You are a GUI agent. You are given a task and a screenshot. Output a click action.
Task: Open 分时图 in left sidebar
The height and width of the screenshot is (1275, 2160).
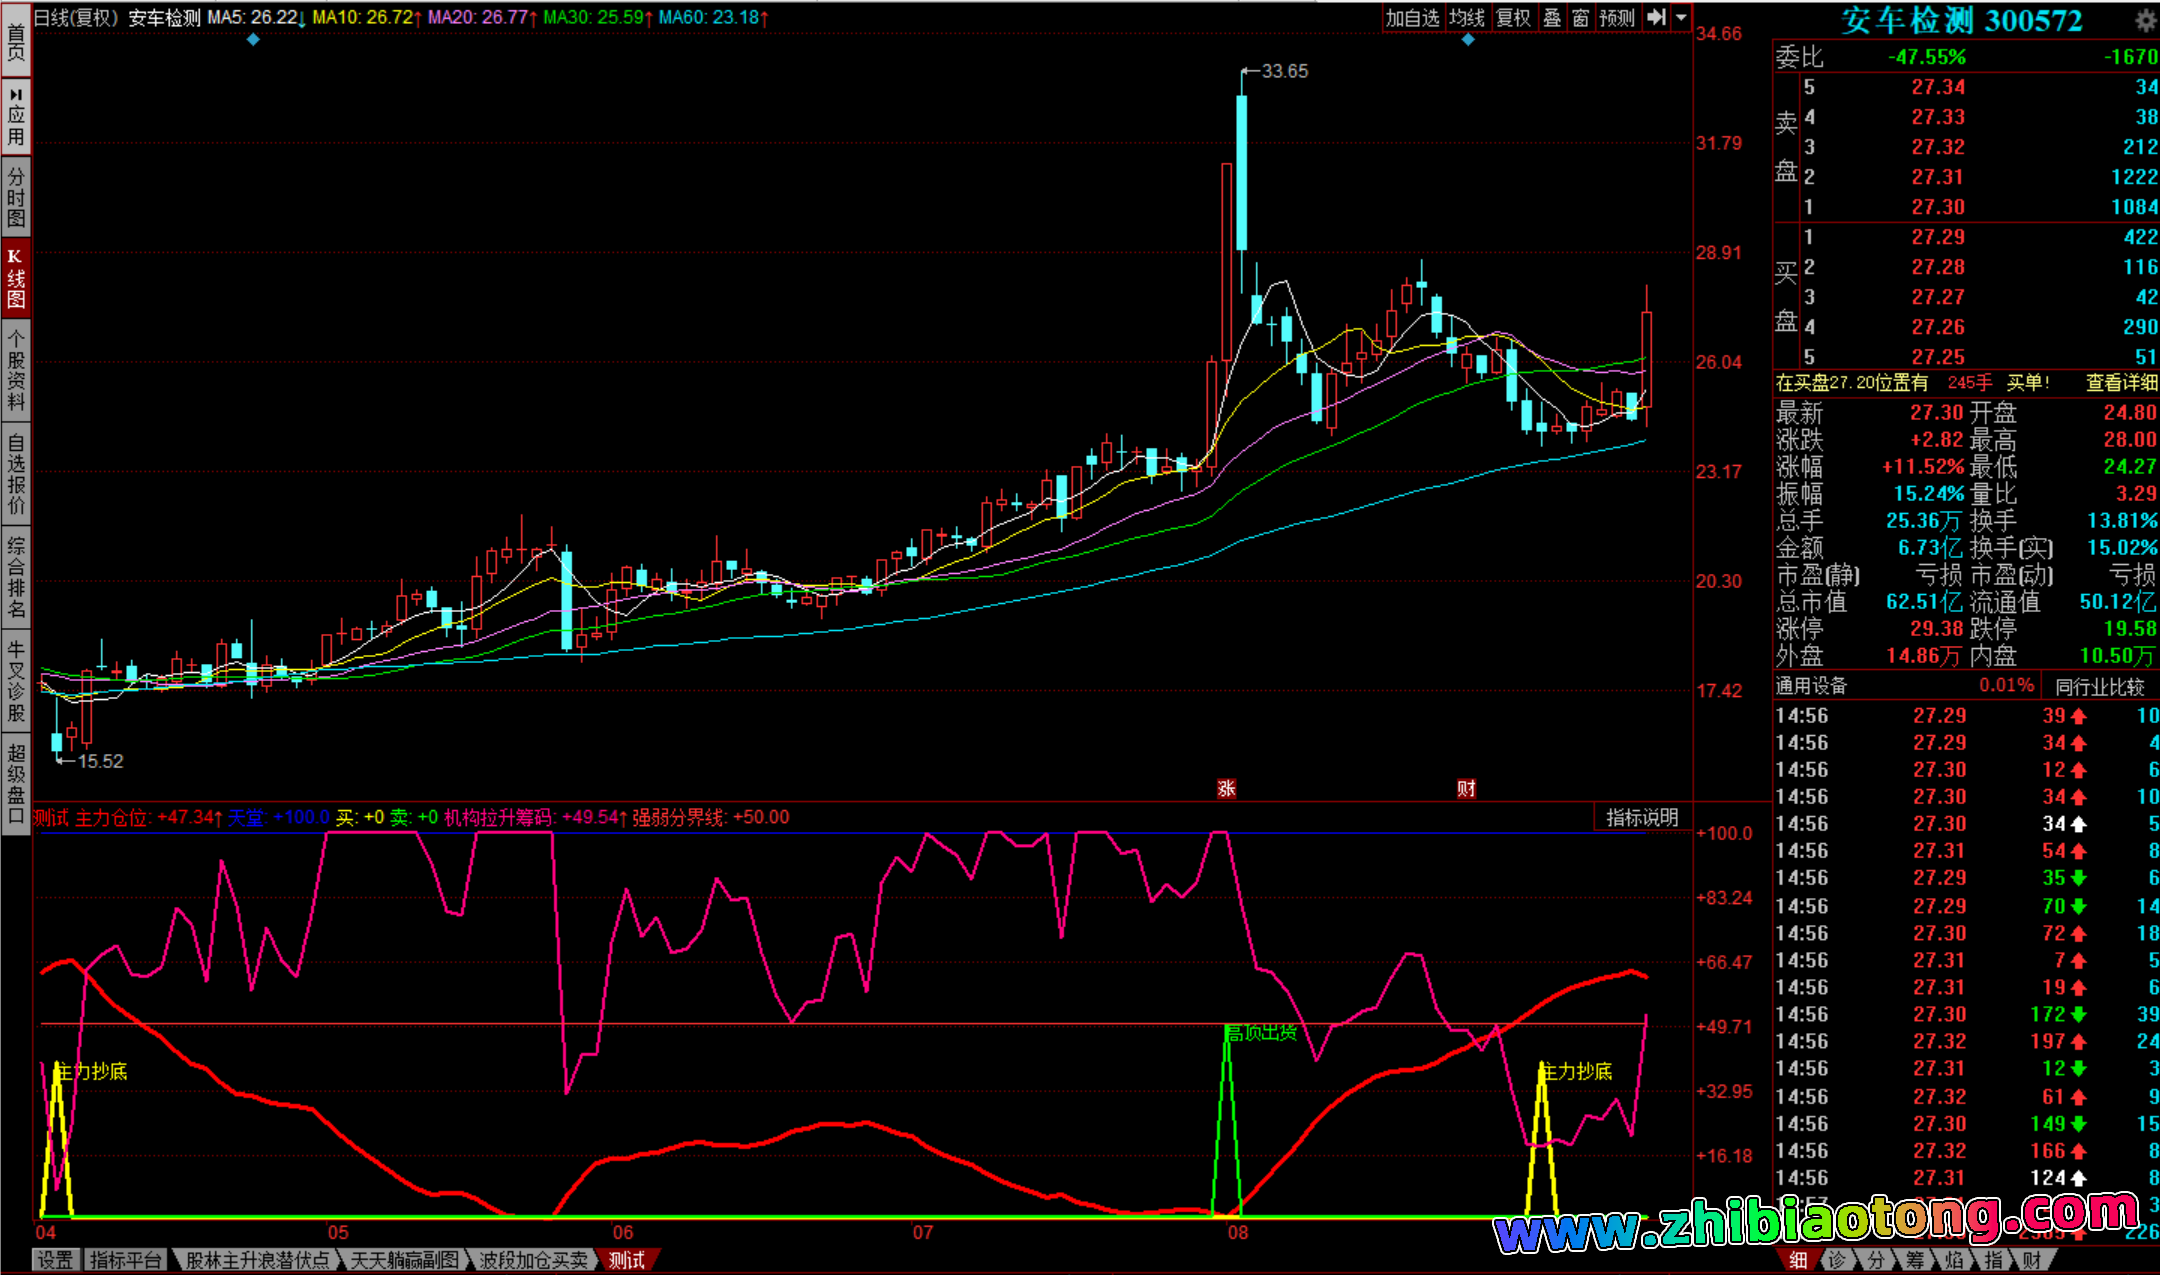(x=16, y=197)
